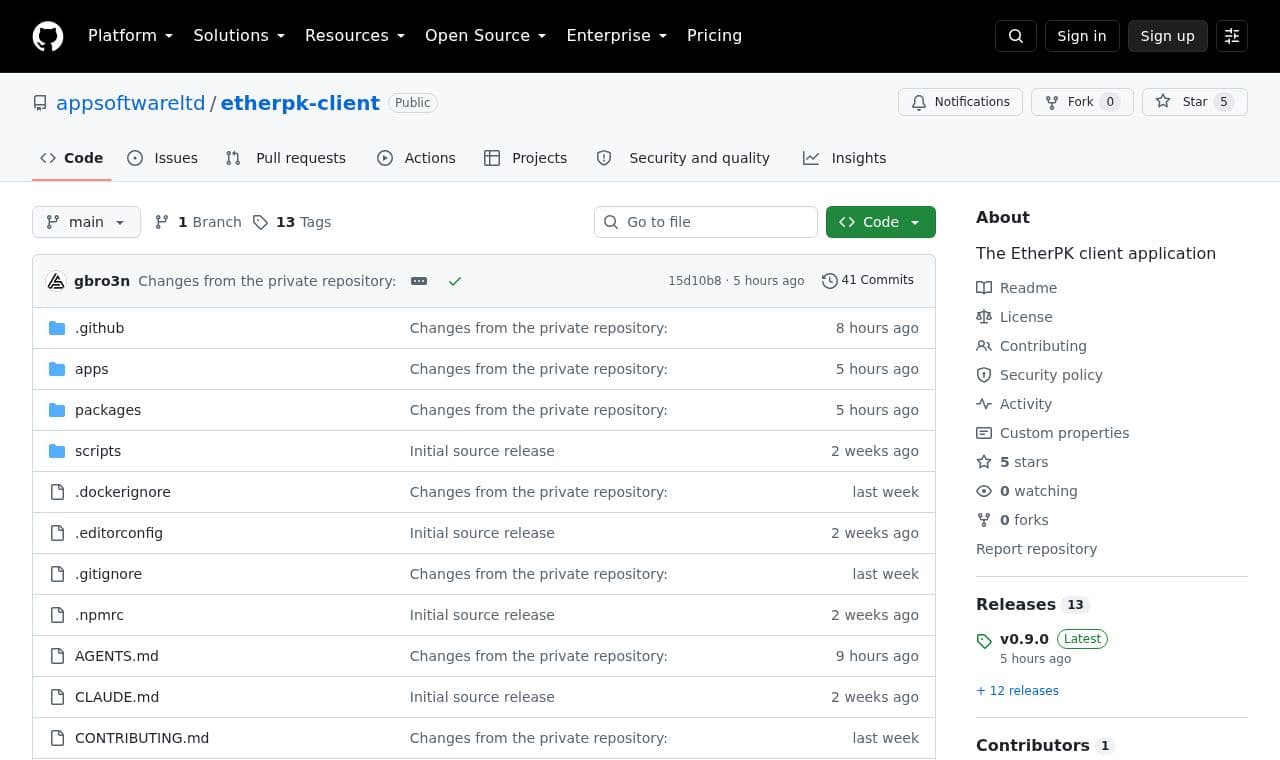
Task: Open the Security policy link
Action: coord(1040,375)
